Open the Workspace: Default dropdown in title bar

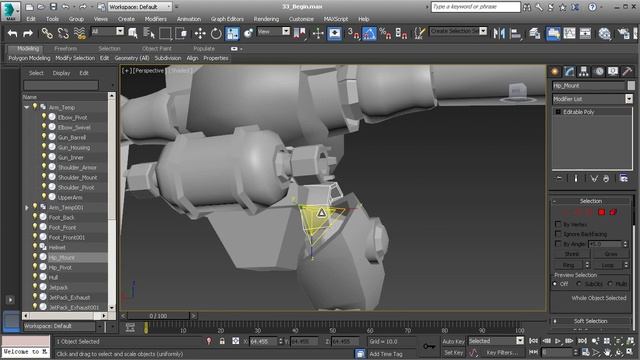[x=139, y=7]
